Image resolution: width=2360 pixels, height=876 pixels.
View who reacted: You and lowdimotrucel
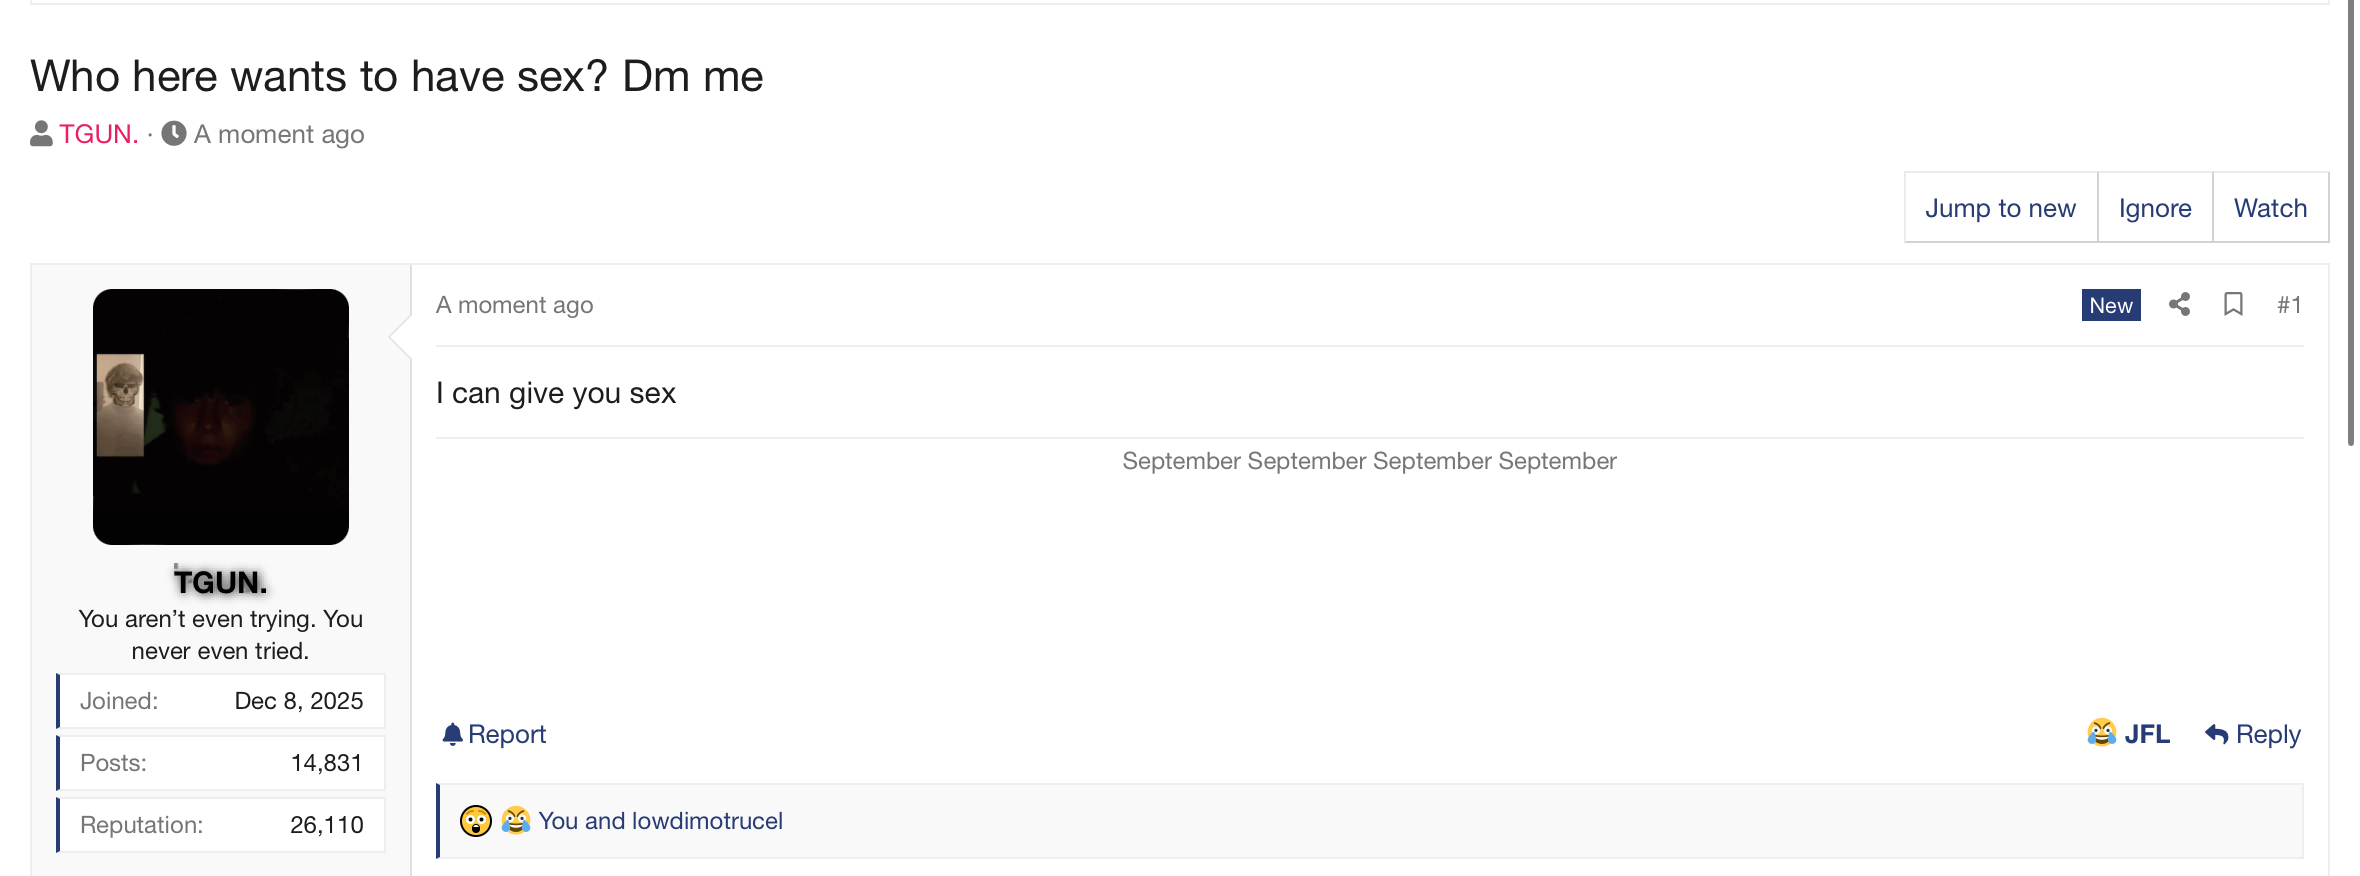[660, 821]
